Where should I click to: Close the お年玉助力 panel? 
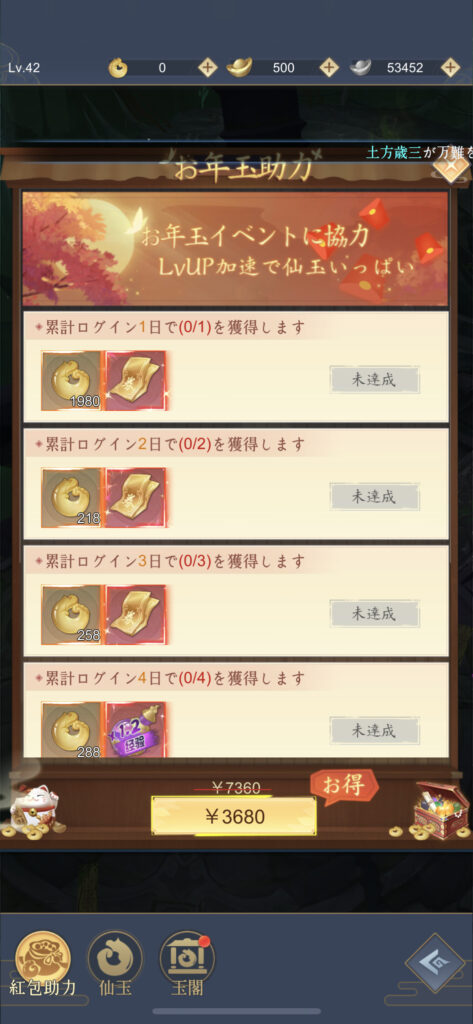click(x=451, y=167)
